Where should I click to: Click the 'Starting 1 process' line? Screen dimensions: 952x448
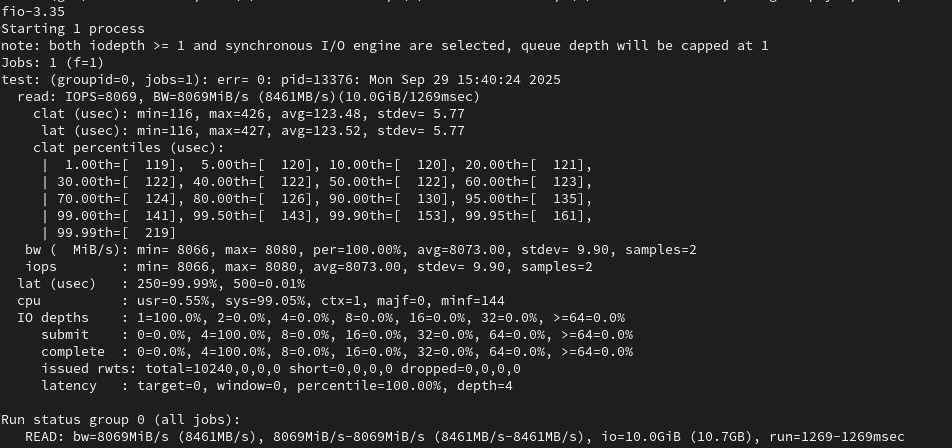pyautogui.click(x=73, y=29)
